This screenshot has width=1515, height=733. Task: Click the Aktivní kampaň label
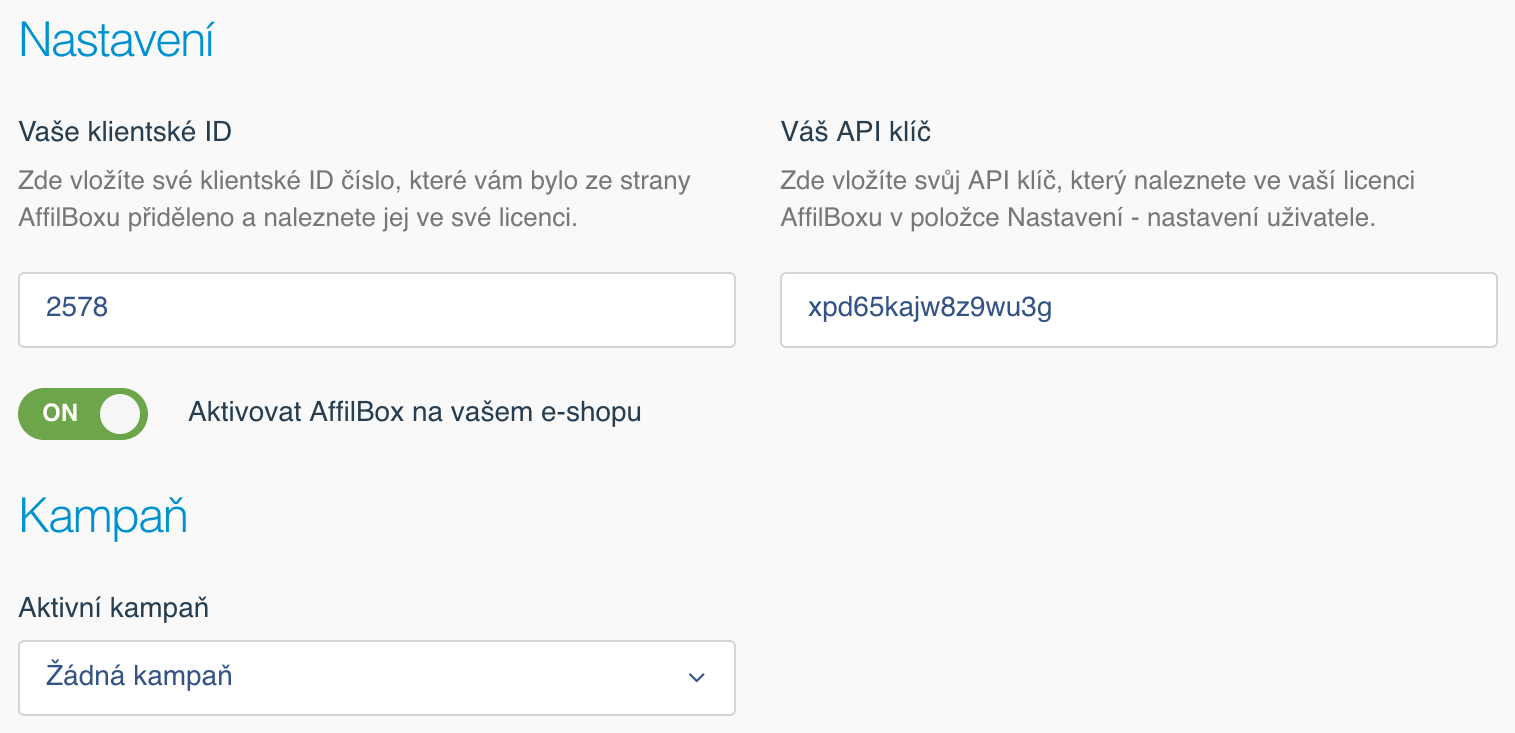[x=114, y=607]
